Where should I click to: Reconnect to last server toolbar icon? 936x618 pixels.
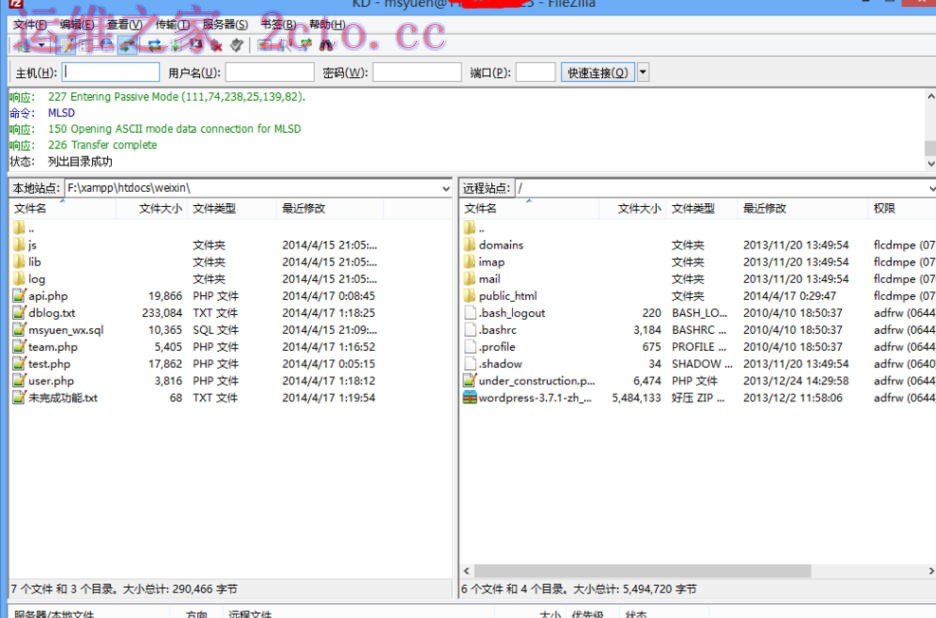236,45
